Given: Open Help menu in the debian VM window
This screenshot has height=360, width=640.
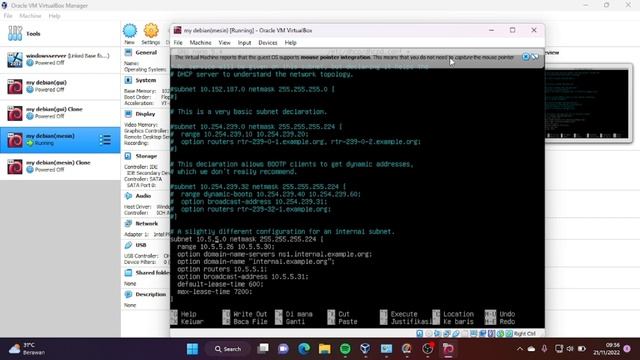Looking at the screenshot, I should 291,42.
